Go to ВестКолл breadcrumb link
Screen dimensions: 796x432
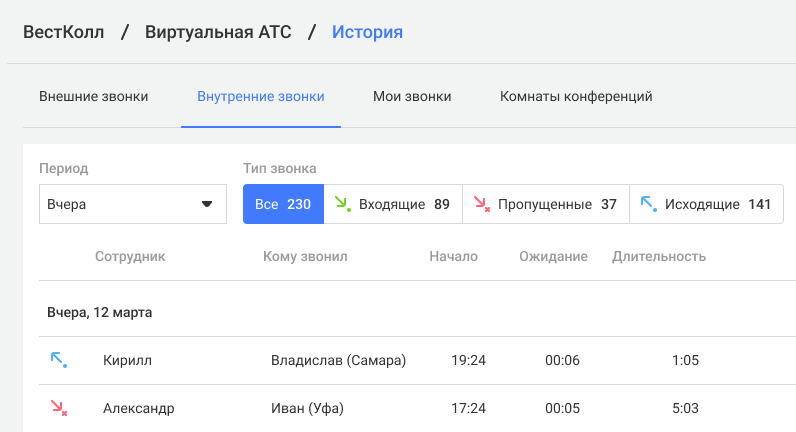click(x=63, y=32)
